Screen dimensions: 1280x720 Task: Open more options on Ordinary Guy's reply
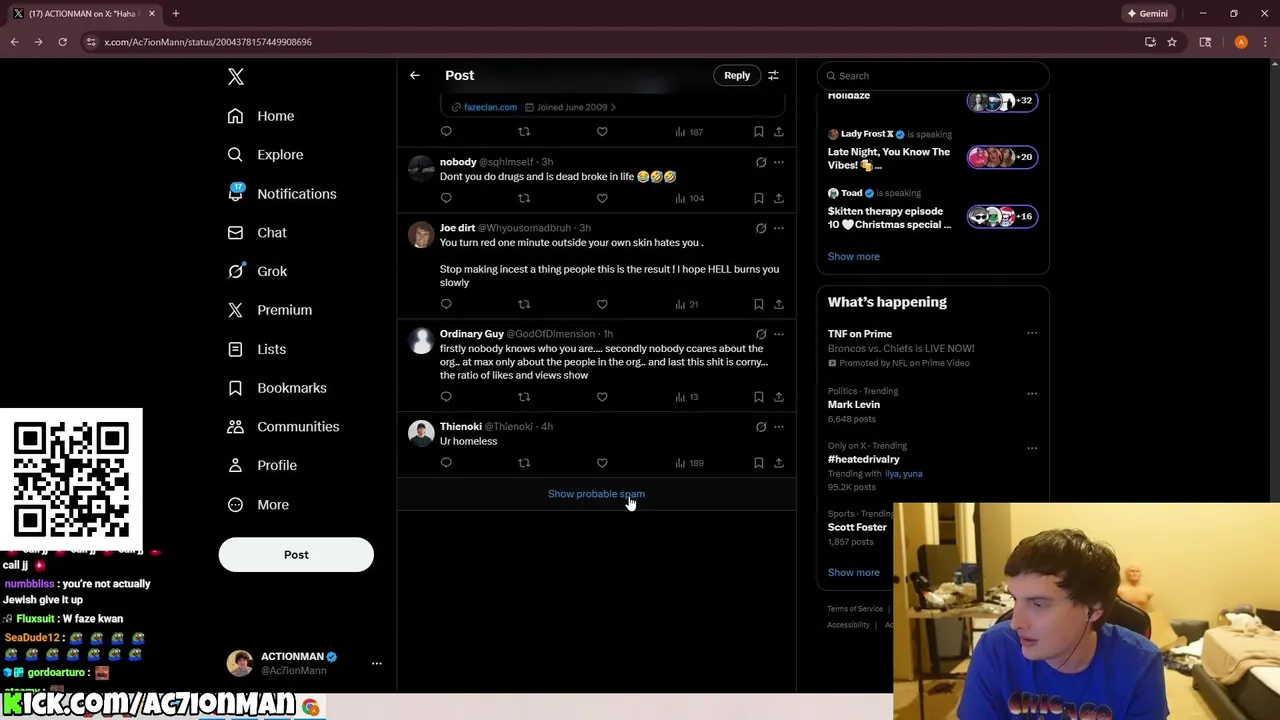pyautogui.click(x=779, y=334)
